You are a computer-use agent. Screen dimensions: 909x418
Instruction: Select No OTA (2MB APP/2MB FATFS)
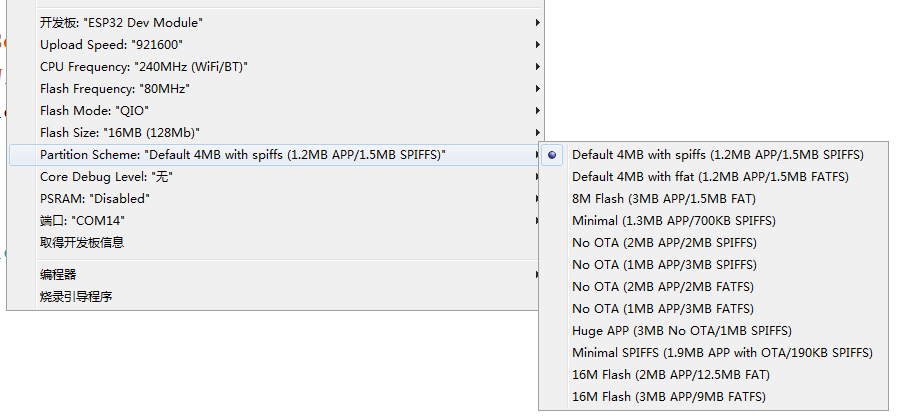coord(714,287)
